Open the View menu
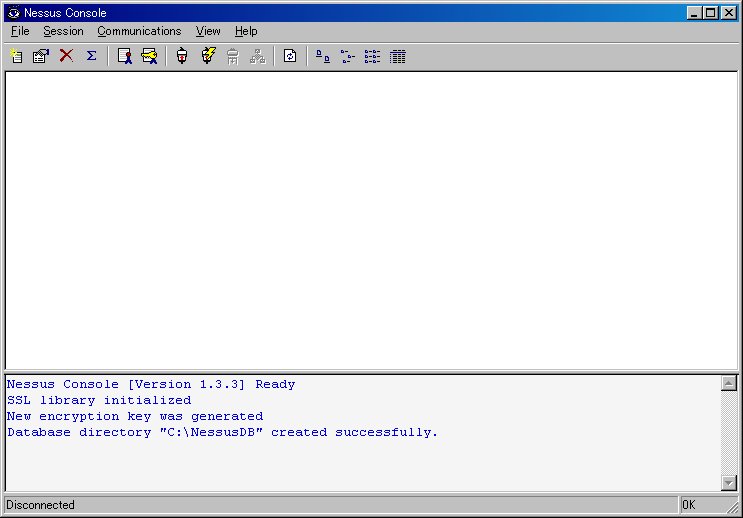Viewport: 743px width, 518px height. pos(208,31)
